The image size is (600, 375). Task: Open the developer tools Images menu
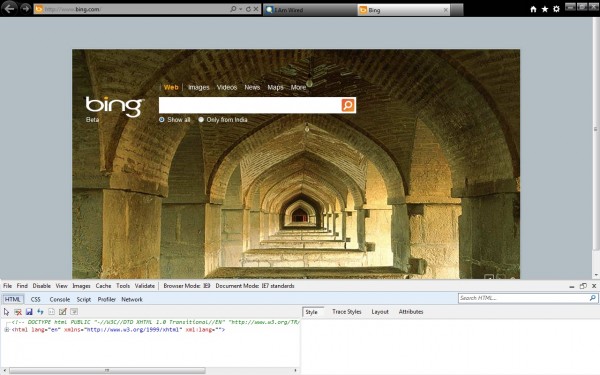click(x=81, y=286)
